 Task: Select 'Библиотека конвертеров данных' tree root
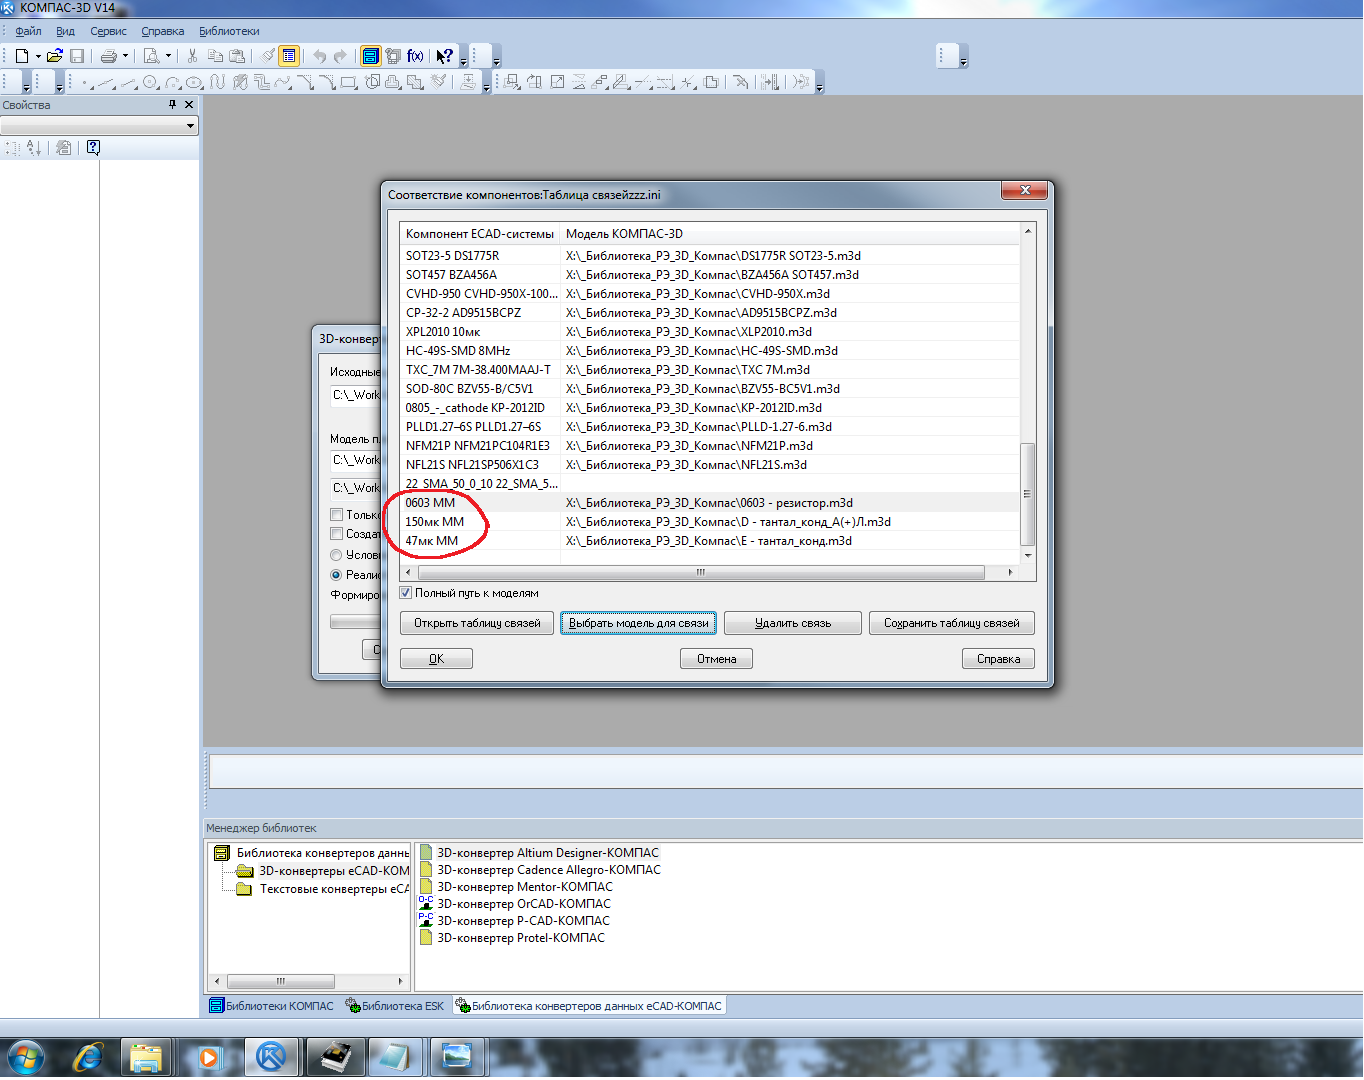click(322, 853)
